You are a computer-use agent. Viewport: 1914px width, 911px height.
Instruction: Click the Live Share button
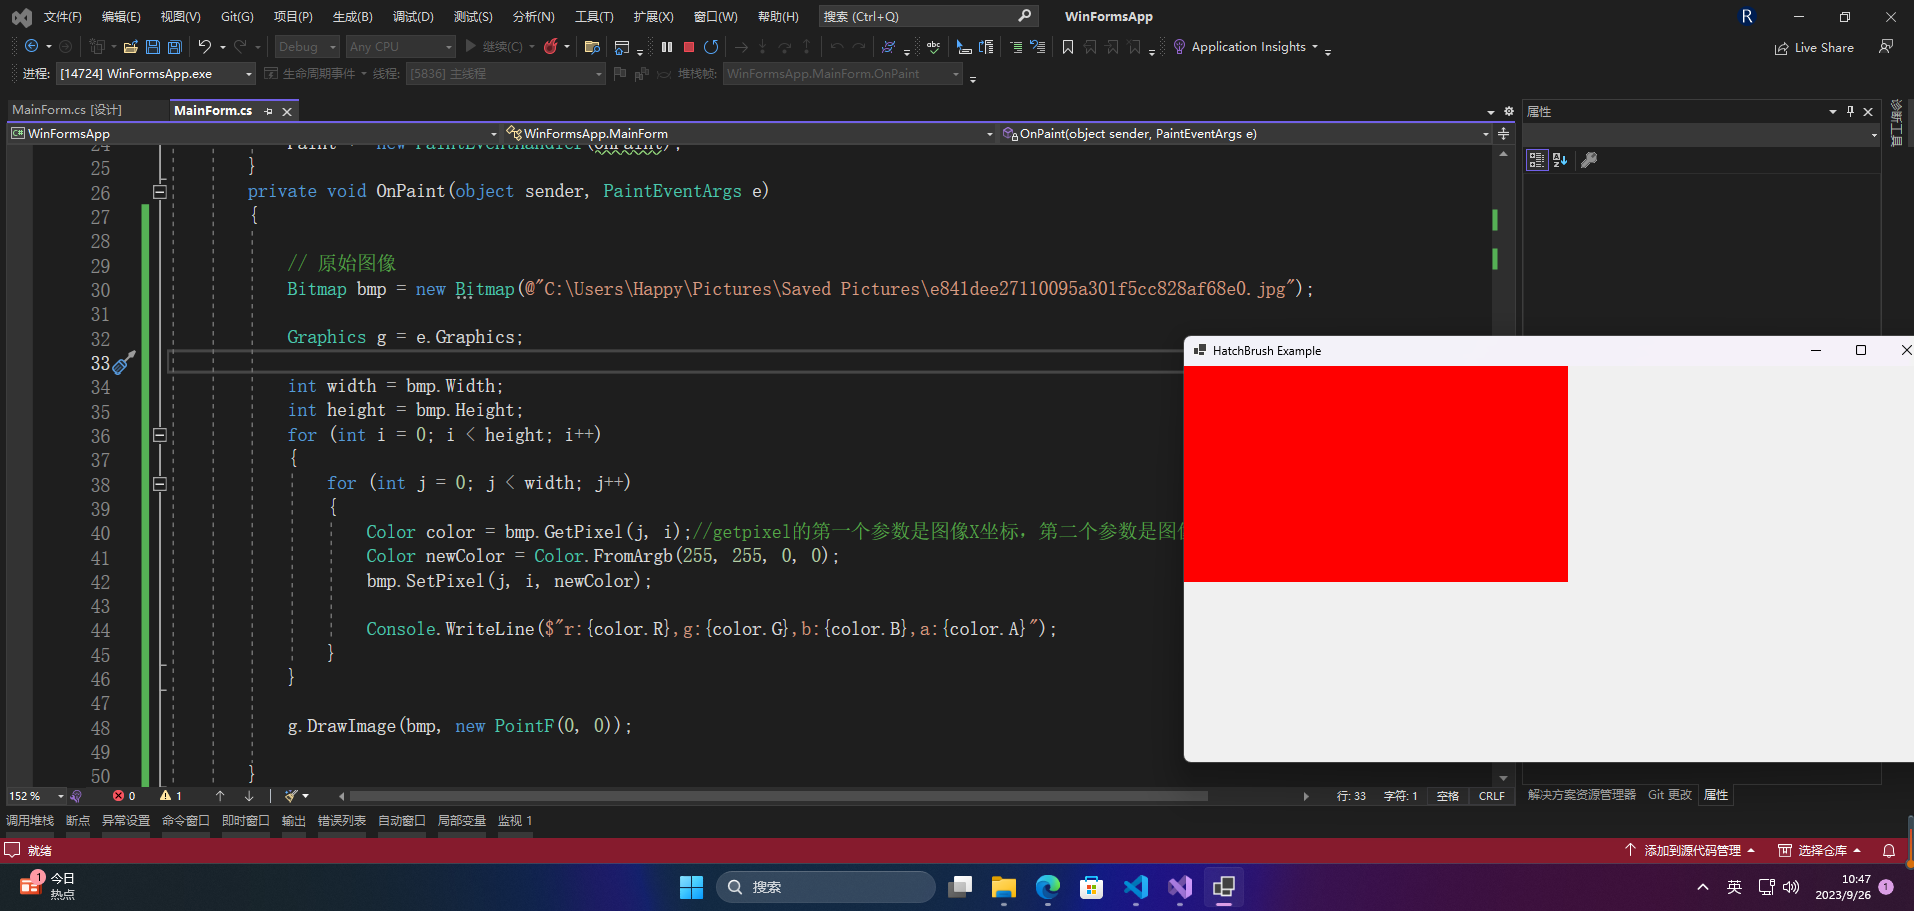1814,48
